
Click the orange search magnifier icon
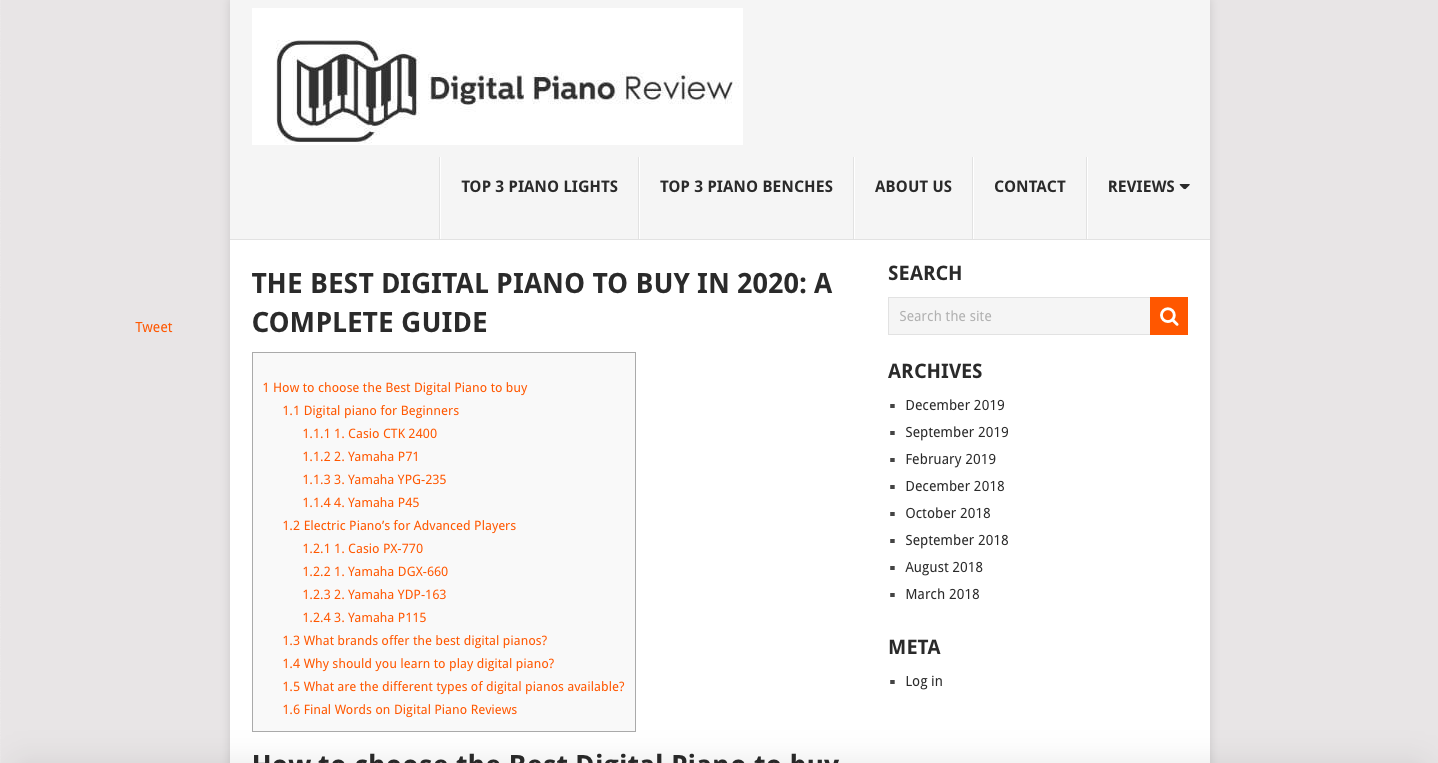[1168, 316]
